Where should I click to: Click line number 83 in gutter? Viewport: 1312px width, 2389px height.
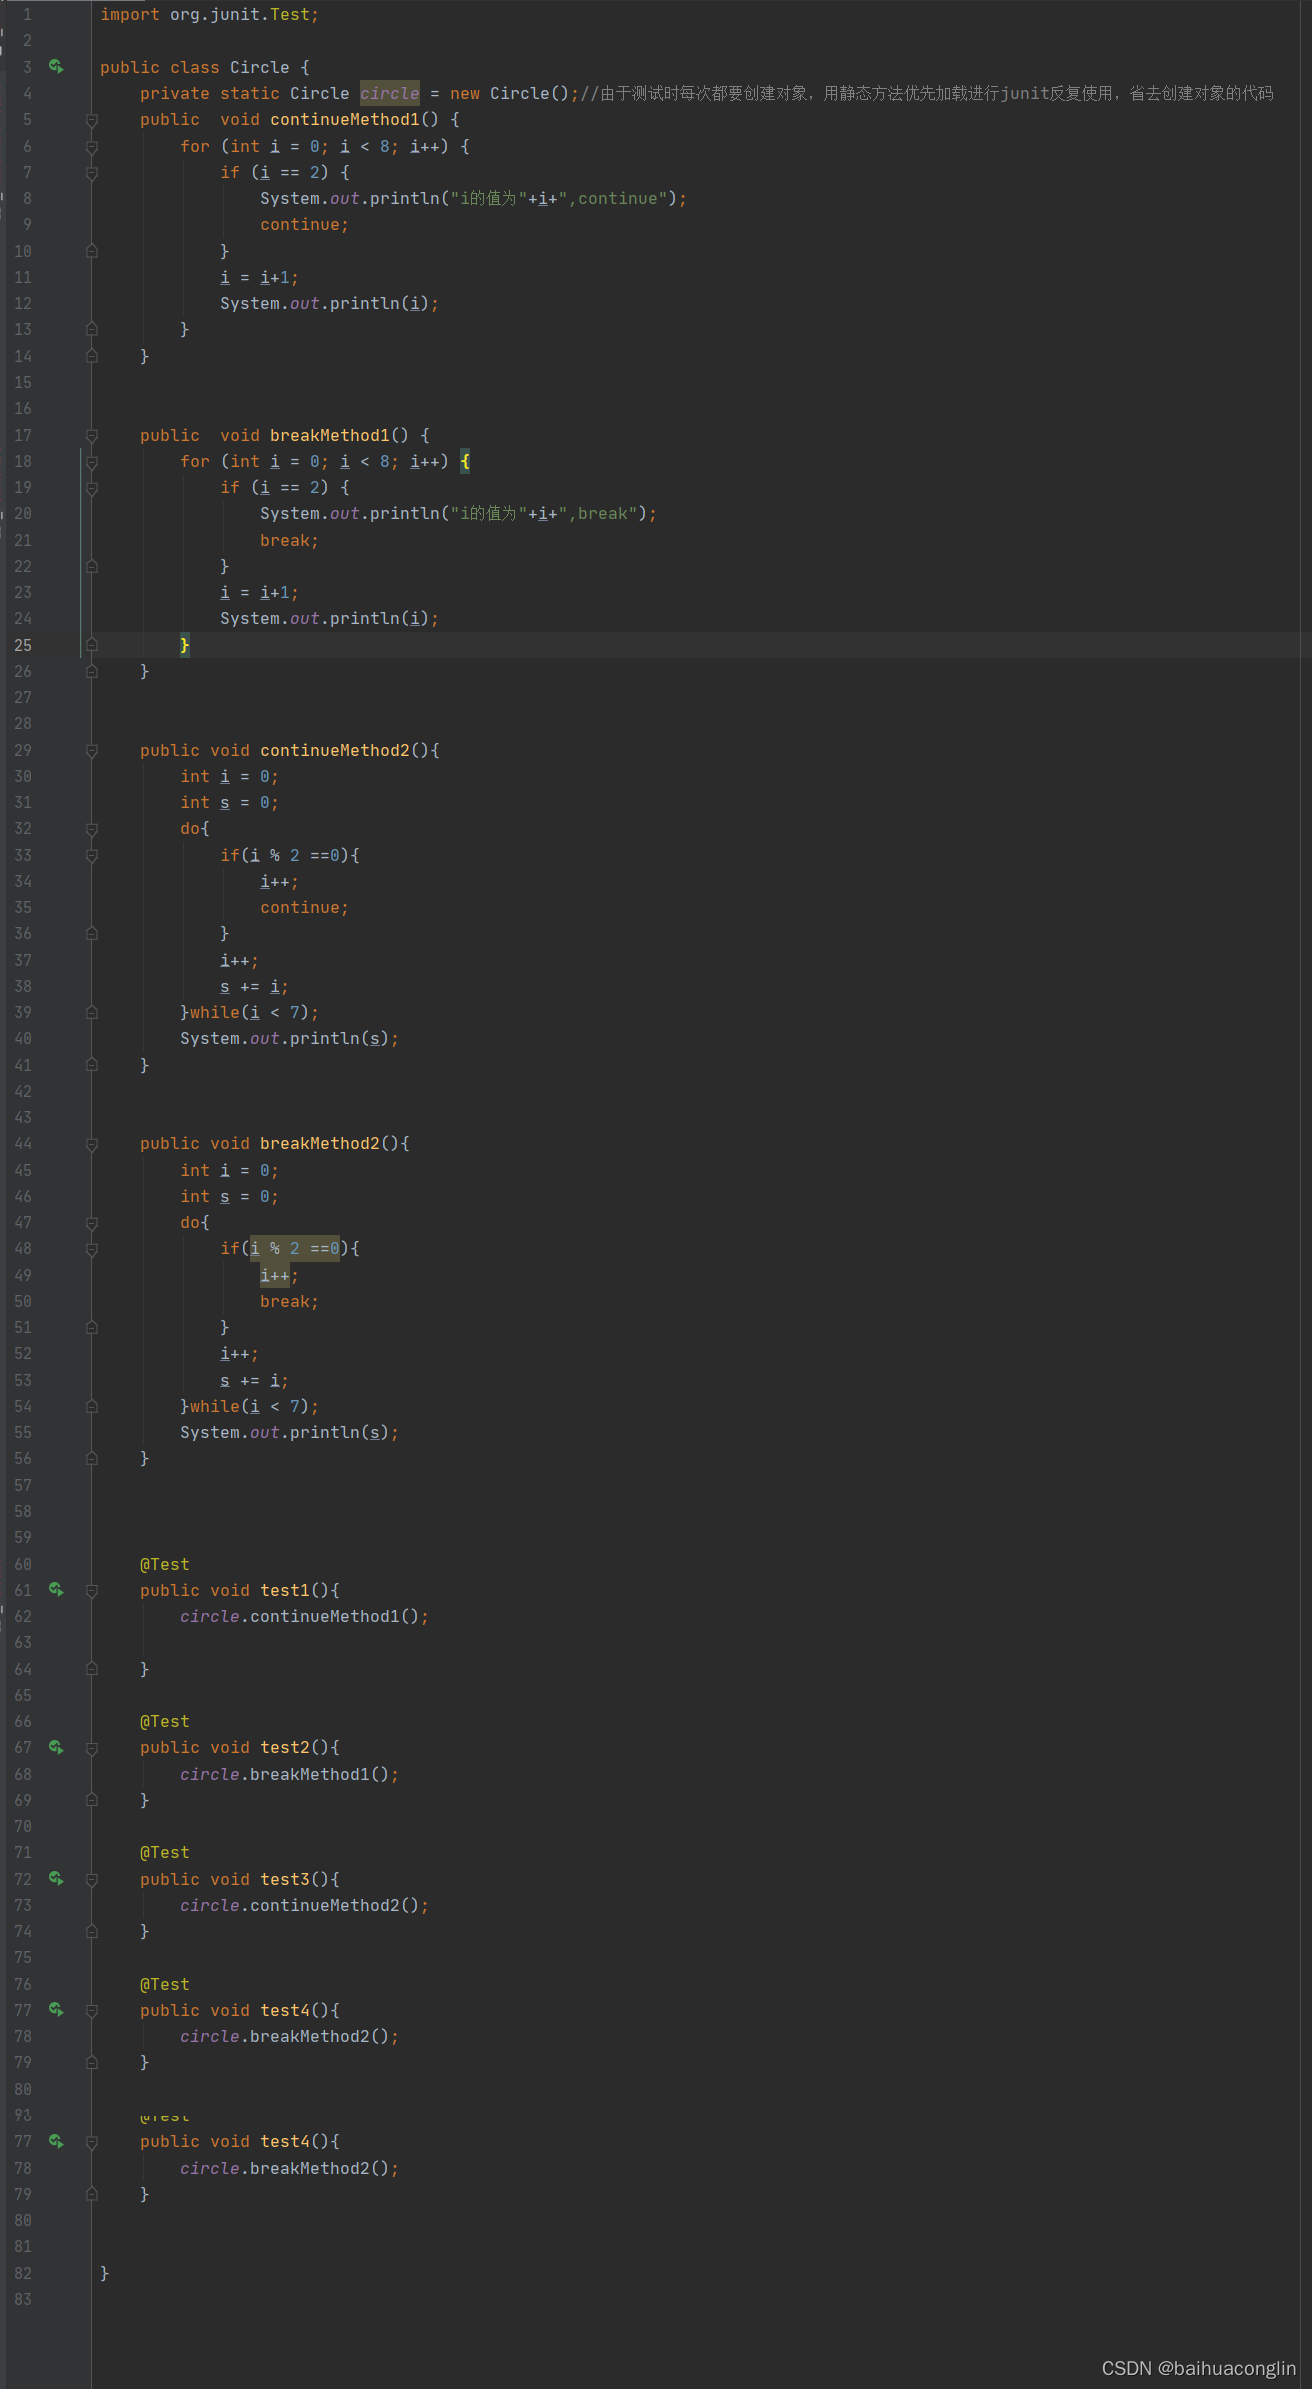click(x=23, y=2299)
